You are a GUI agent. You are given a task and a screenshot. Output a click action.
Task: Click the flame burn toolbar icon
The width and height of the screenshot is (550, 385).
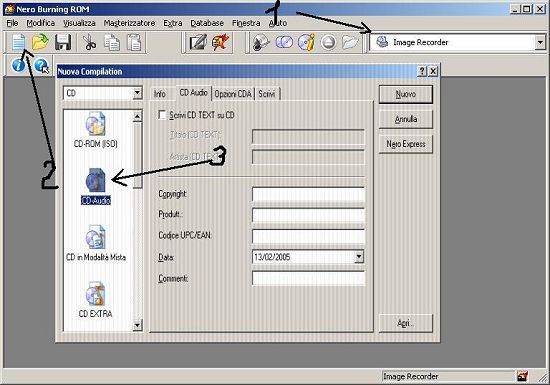coord(220,42)
